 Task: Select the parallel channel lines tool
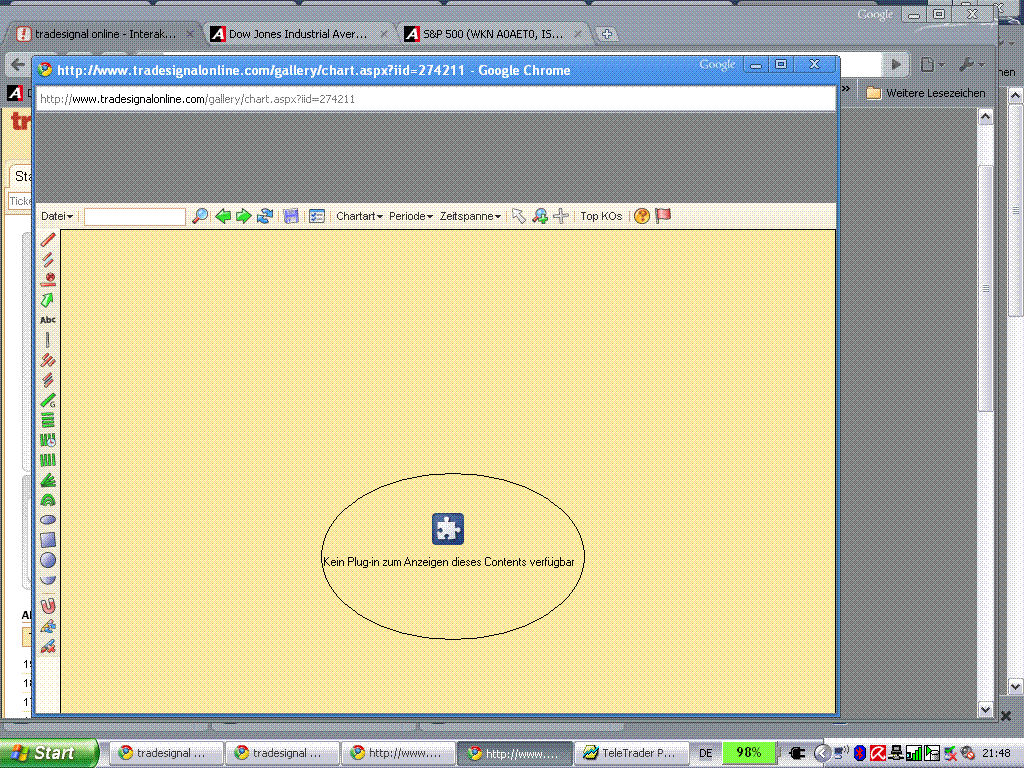48,260
